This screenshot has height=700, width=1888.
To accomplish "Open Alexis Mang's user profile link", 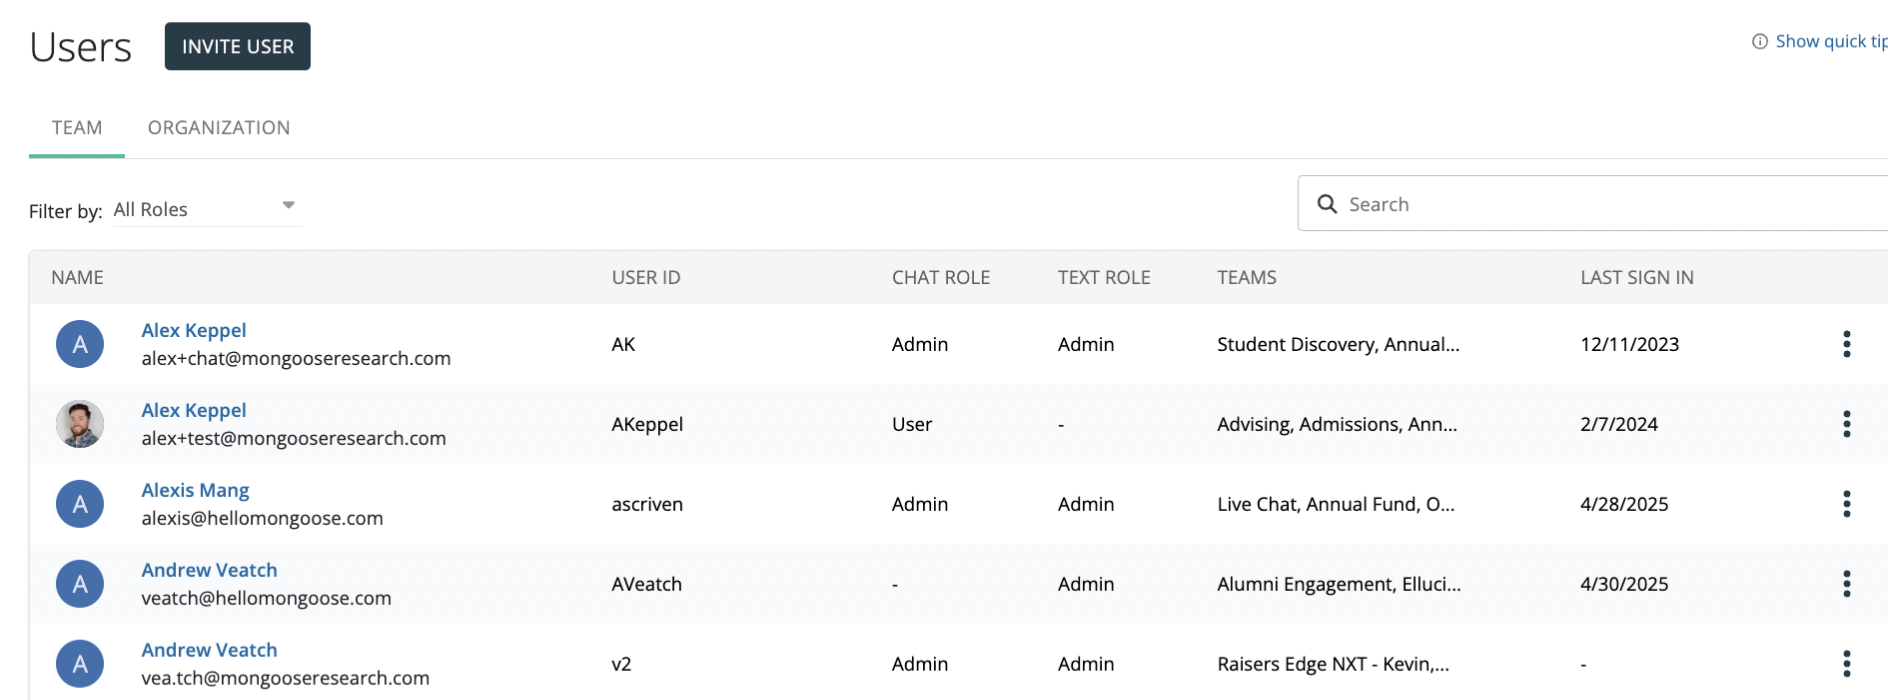I will coord(195,490).
